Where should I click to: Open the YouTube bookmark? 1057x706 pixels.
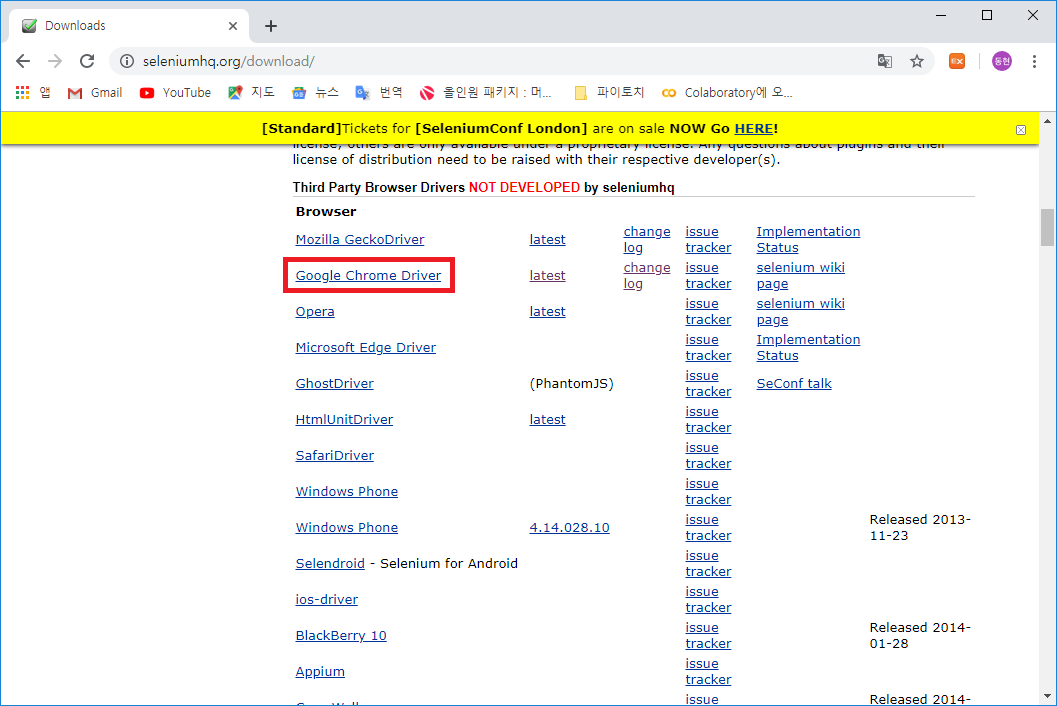pyautogui.click(x=175, y=92)
